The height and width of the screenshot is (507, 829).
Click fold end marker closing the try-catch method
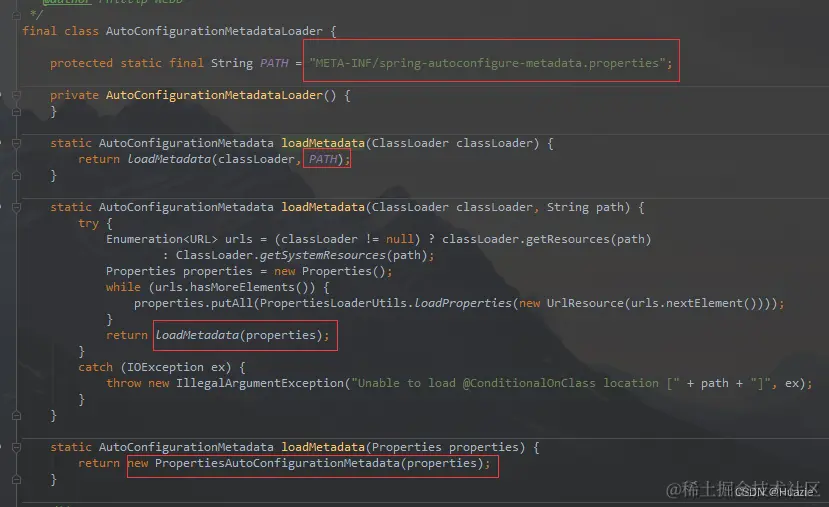tap(16, 416)
